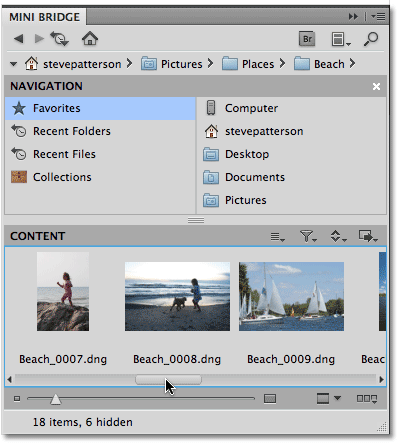Select the Beach_0008.dng thumbnail
Screen dimensions: 397x443
(177, 296)
